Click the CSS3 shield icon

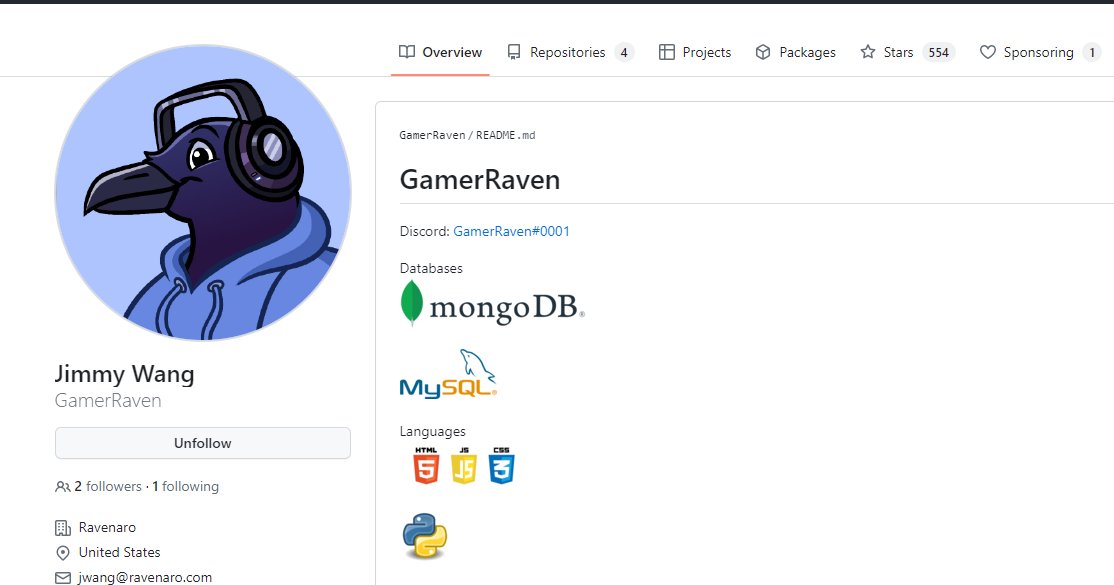click(502, 466)
